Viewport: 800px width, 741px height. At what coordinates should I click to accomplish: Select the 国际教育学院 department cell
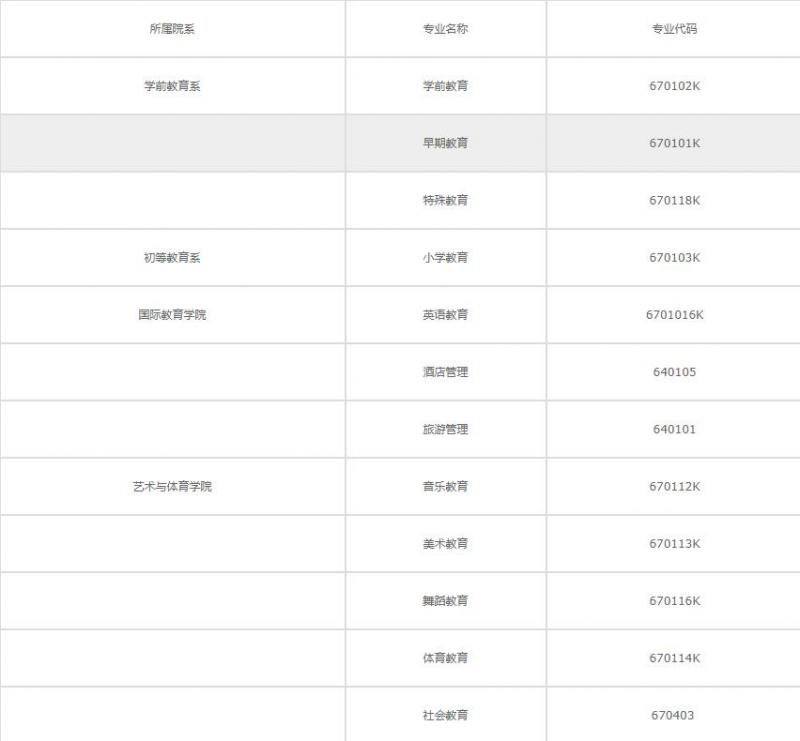pos(172,315)
